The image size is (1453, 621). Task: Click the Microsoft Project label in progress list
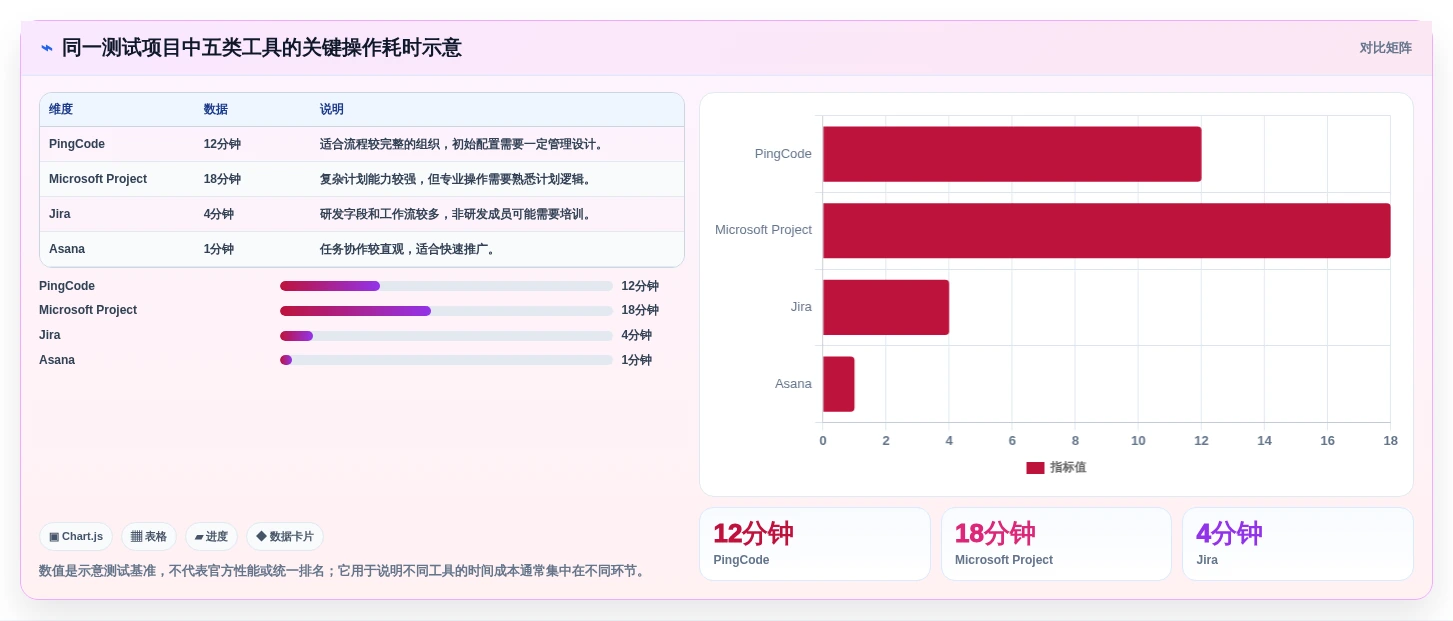[88, 310]
